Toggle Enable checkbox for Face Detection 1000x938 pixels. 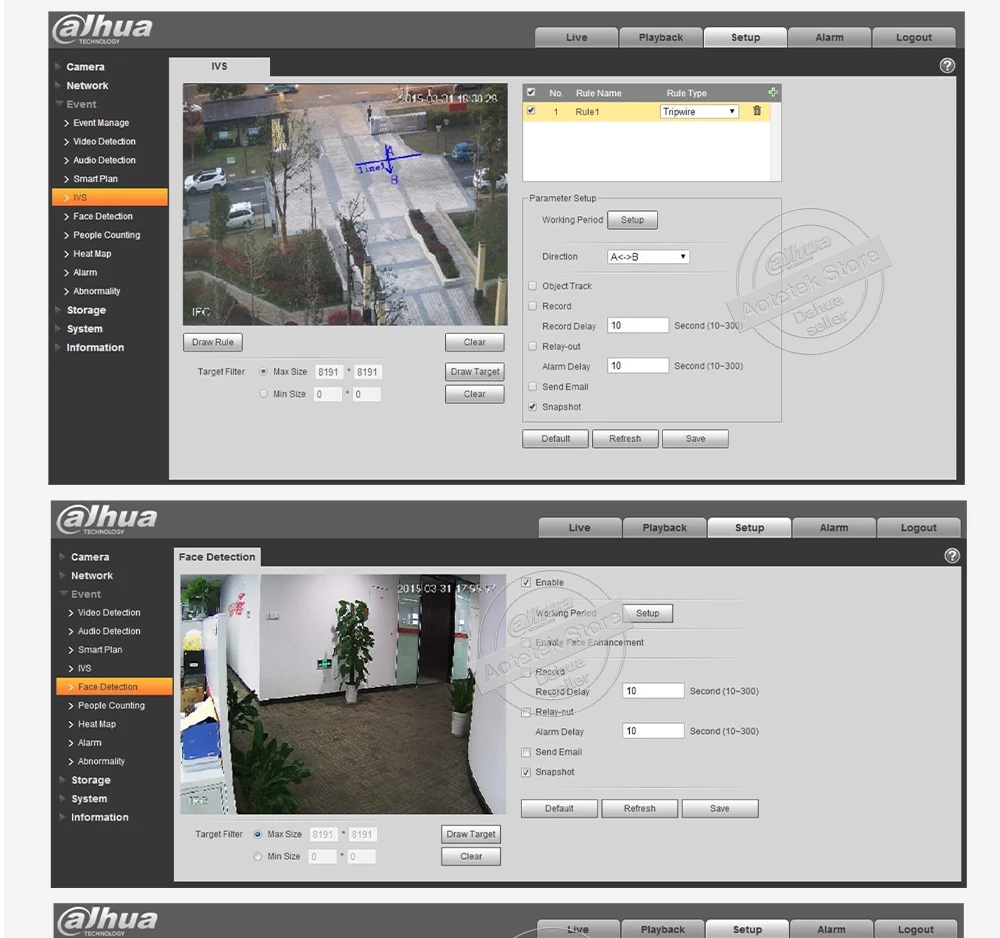click(526, 582)
